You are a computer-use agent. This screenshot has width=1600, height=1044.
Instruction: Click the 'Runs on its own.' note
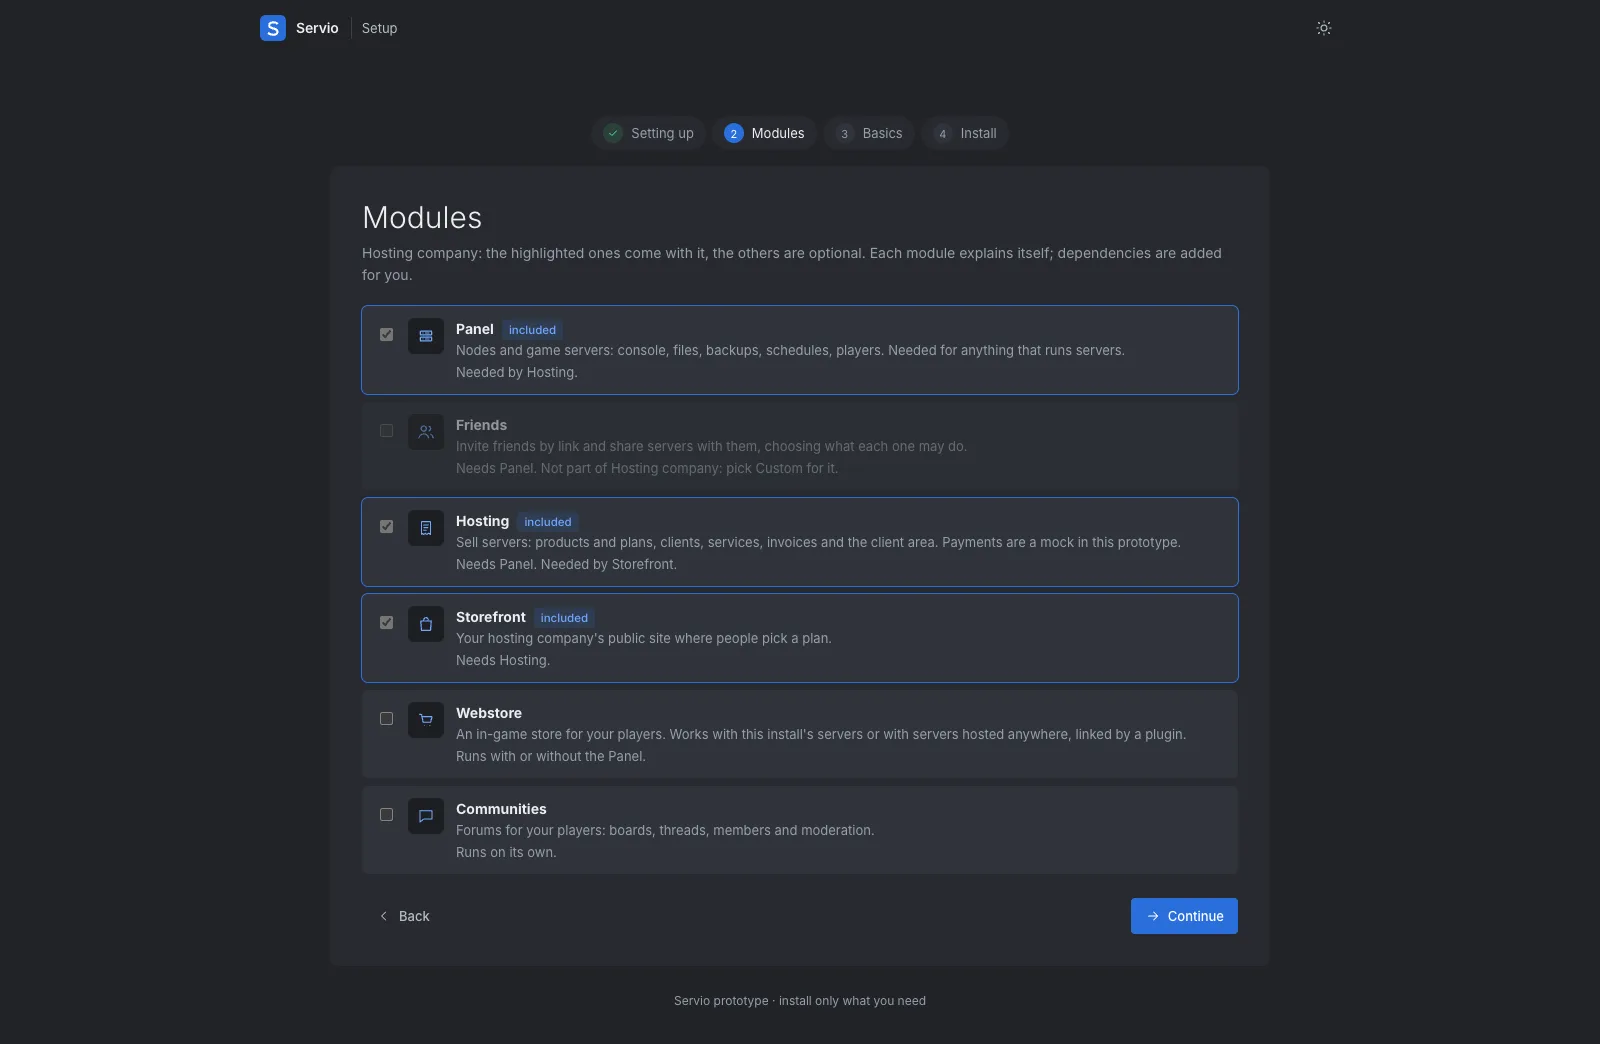tap(506, 852)
